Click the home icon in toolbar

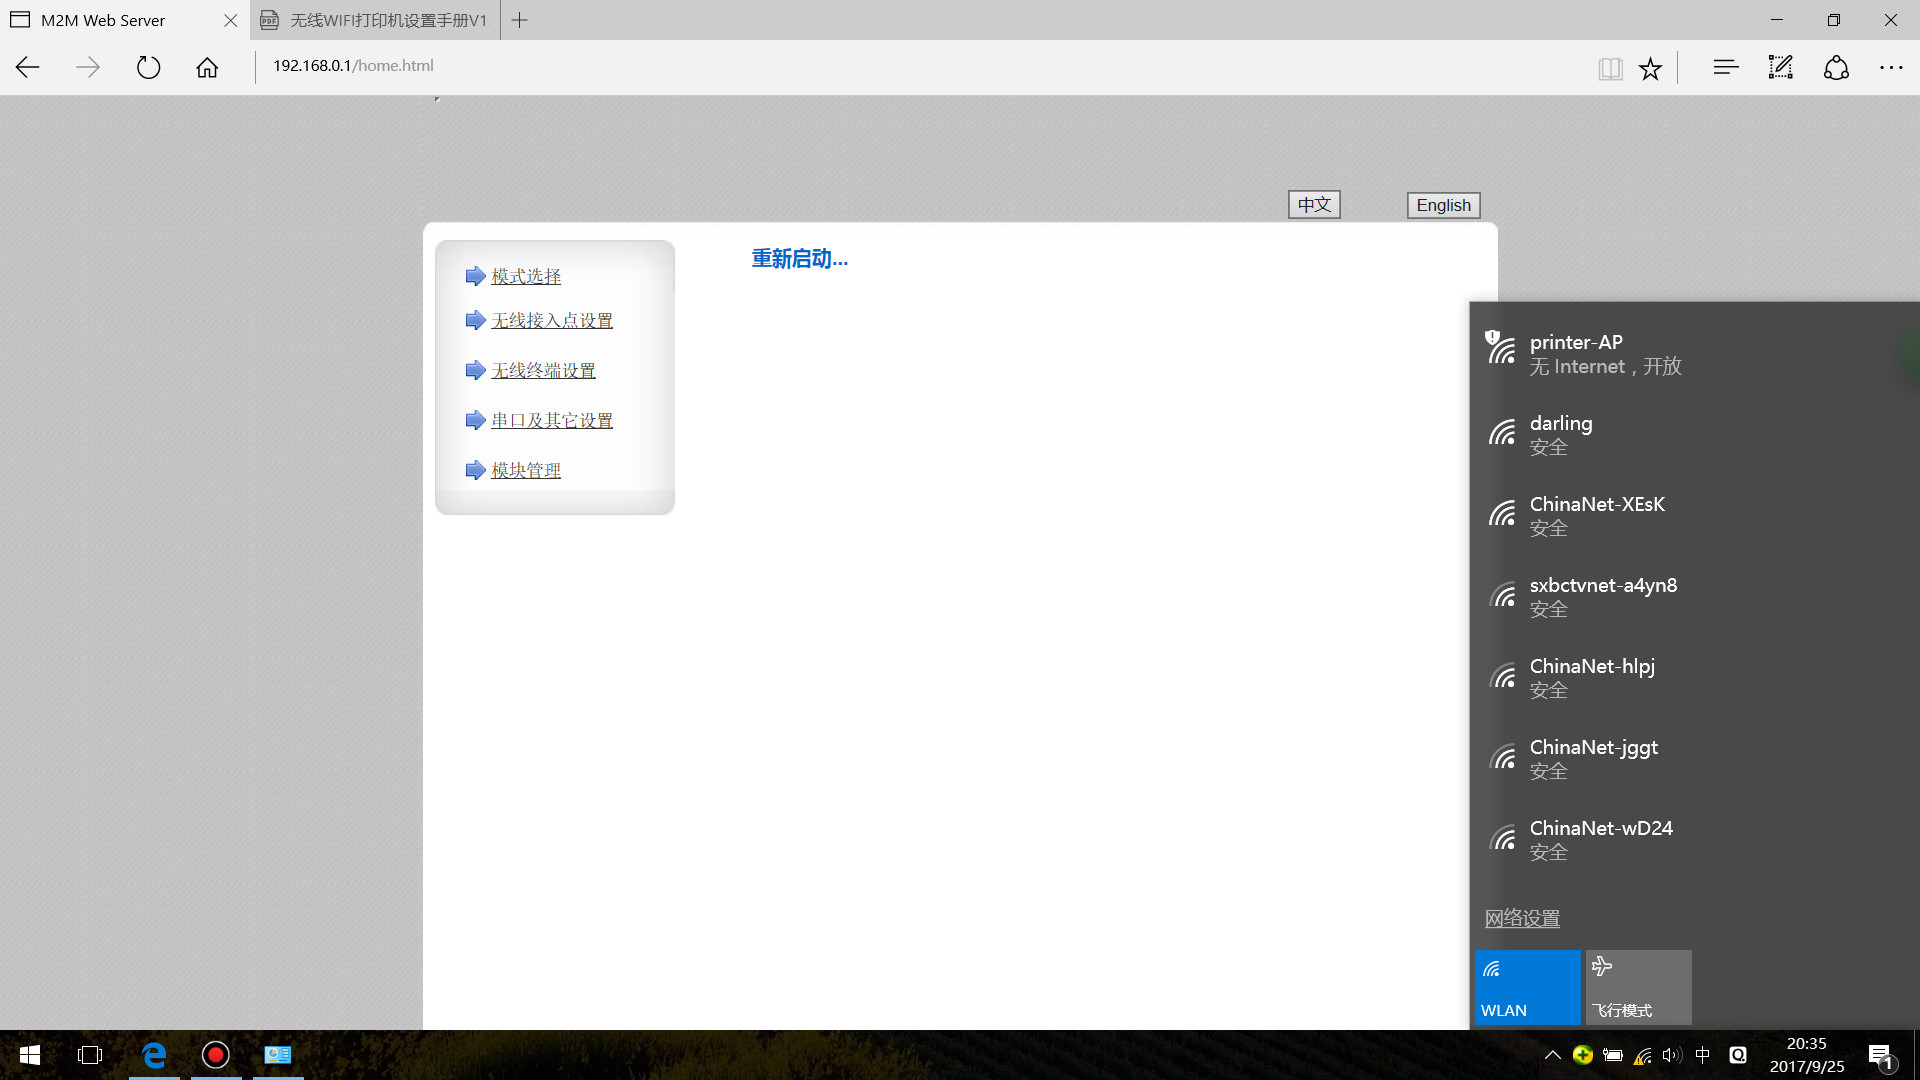(x=207, y=67)
